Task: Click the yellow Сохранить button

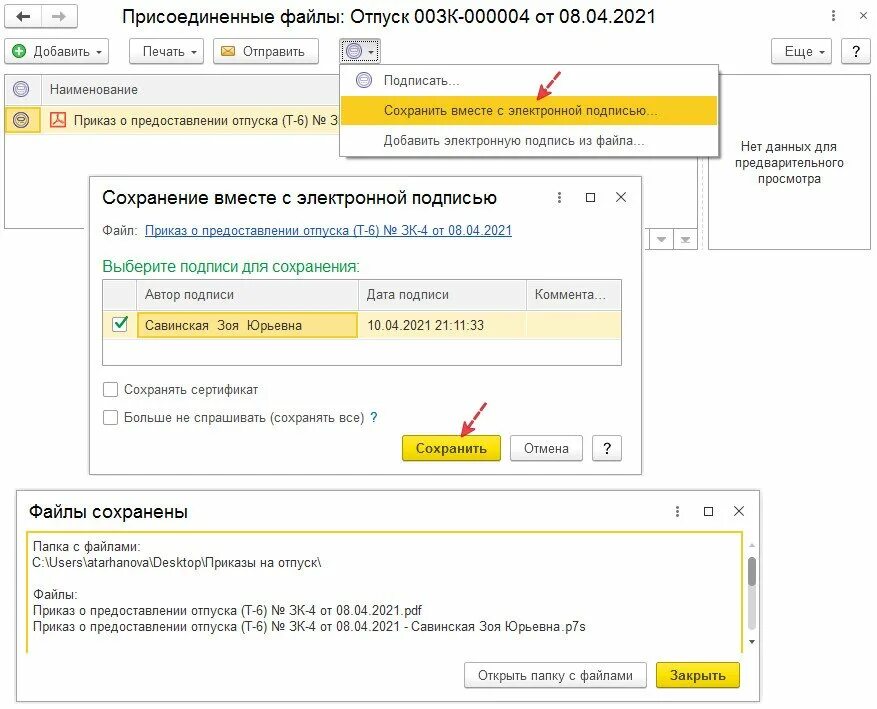Action: pos(451,448)
